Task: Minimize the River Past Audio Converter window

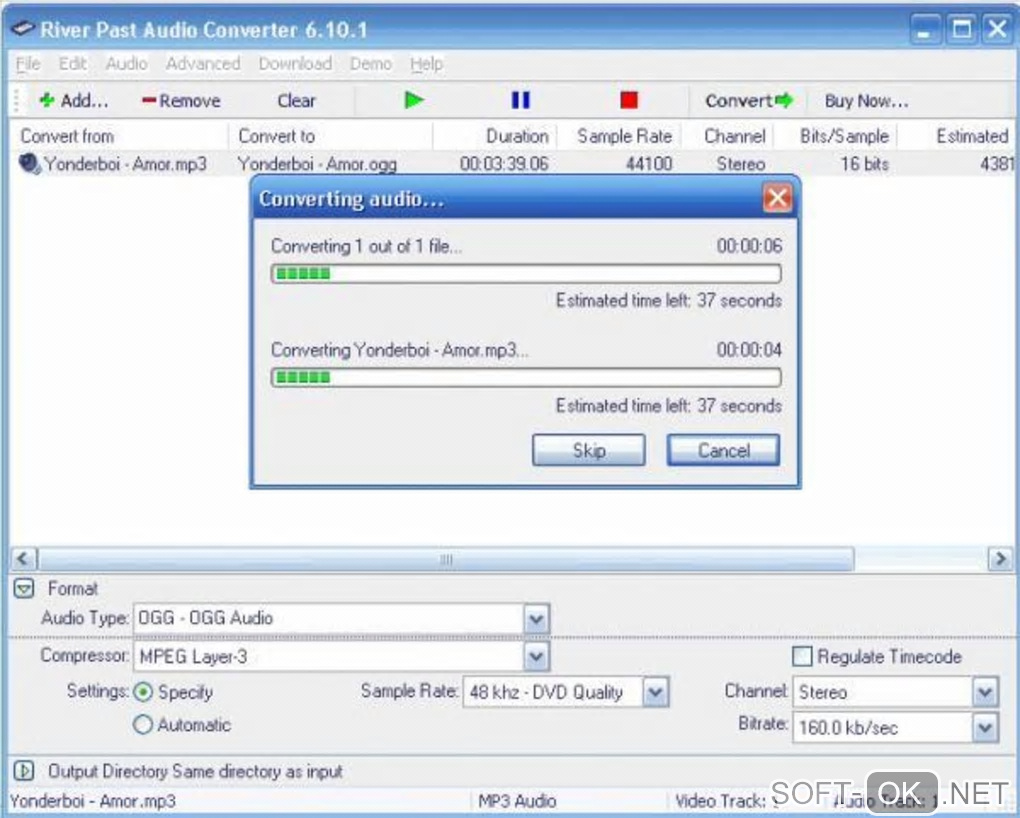Action: pyautogui.click(x=924, y=29)
